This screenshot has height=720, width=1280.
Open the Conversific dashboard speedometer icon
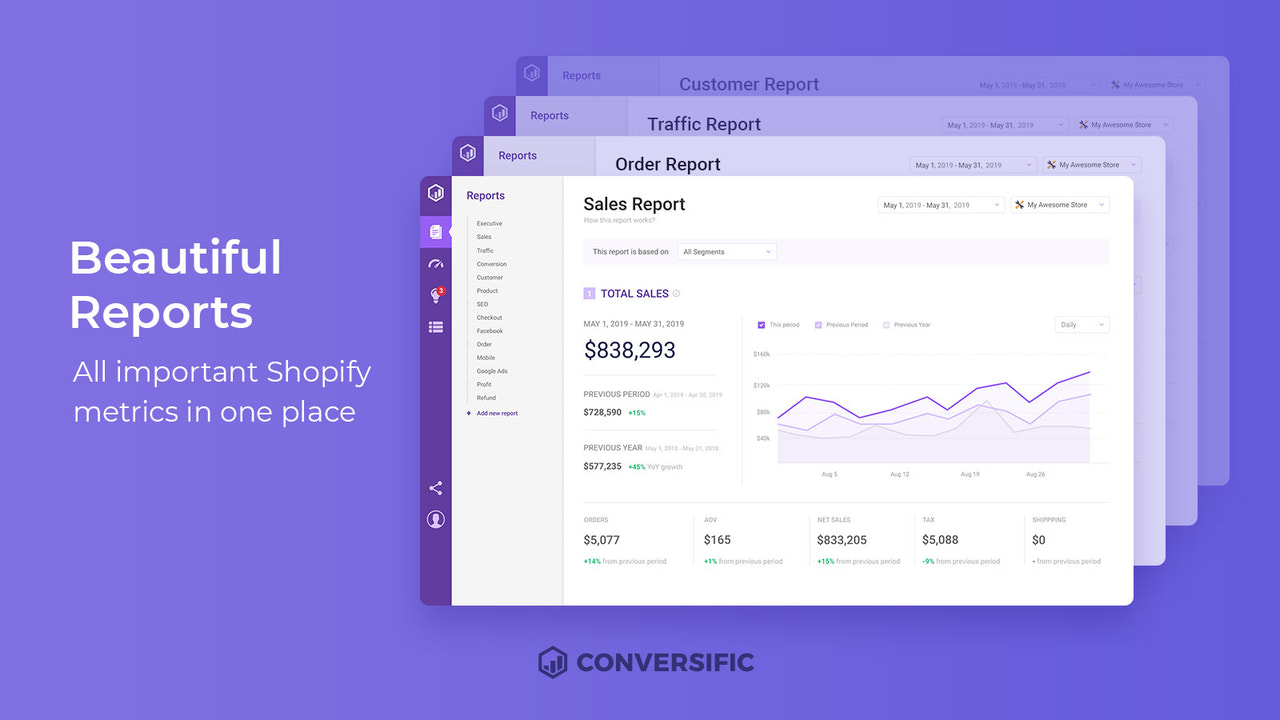coord(435,262)
